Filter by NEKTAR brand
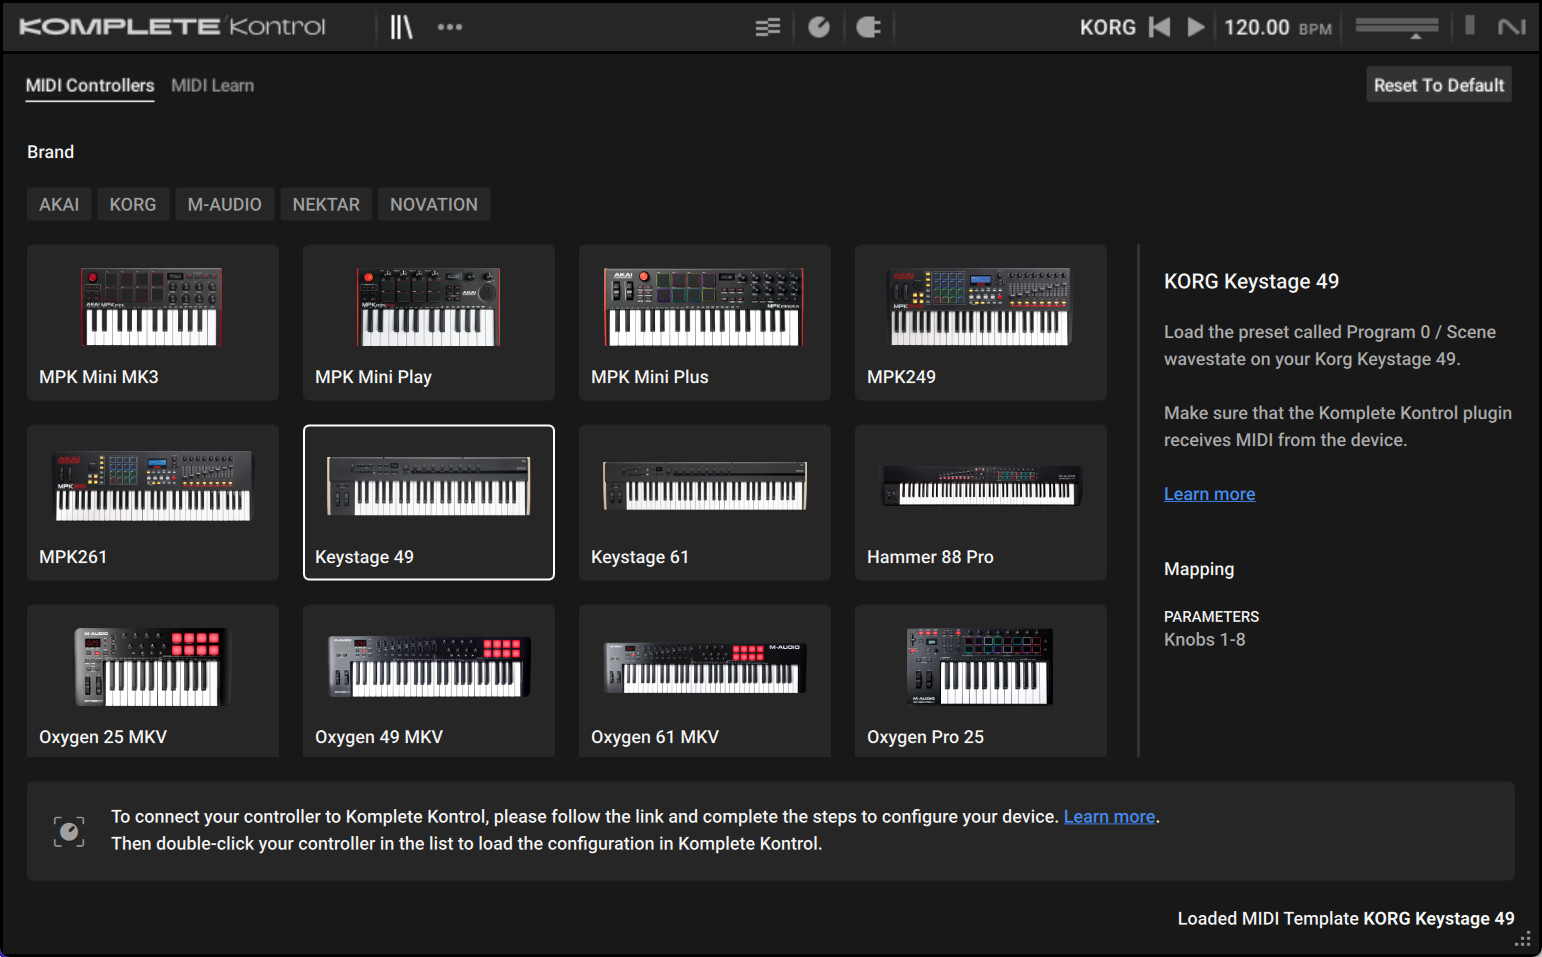Viewport: 1542px width, 957px height. pyautogui.click(x=326, y=204)
